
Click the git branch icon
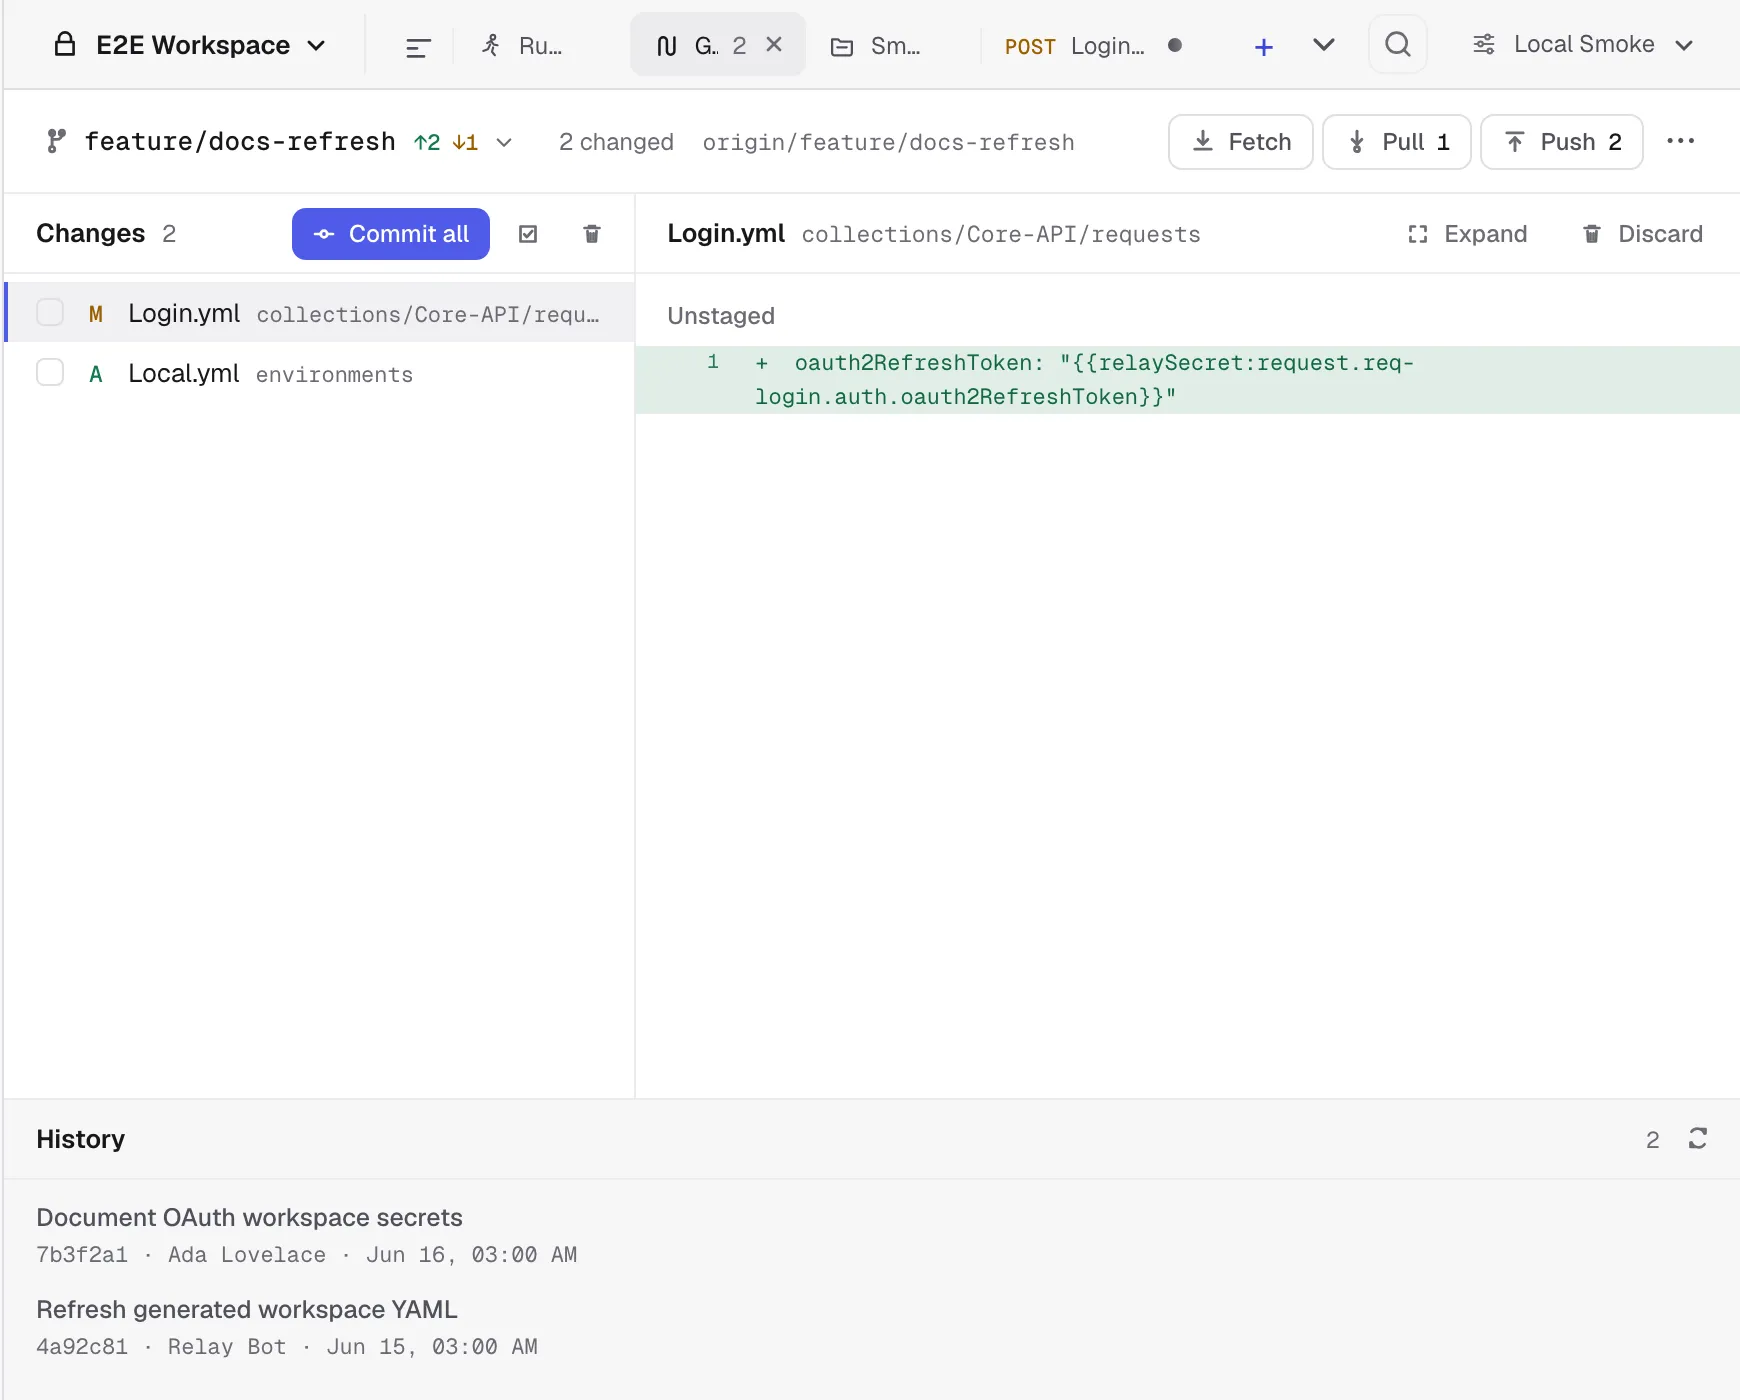pyautogui.click(x=57, y=141)
